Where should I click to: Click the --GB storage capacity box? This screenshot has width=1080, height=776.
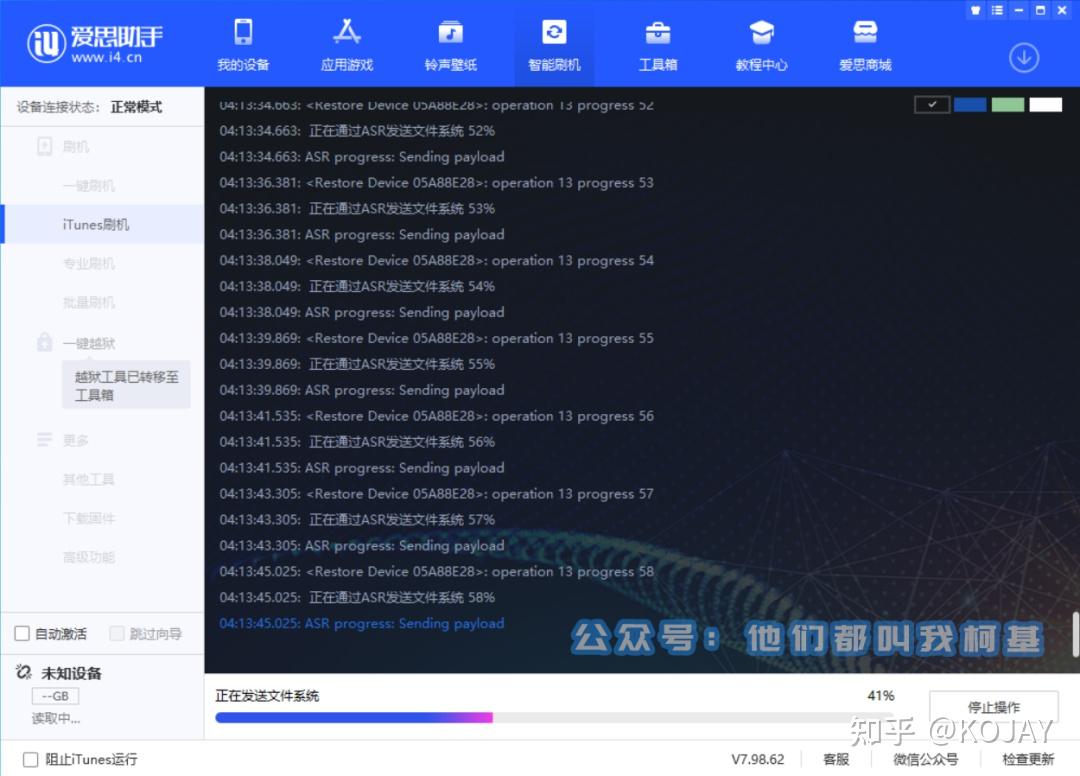click(55, 696)
